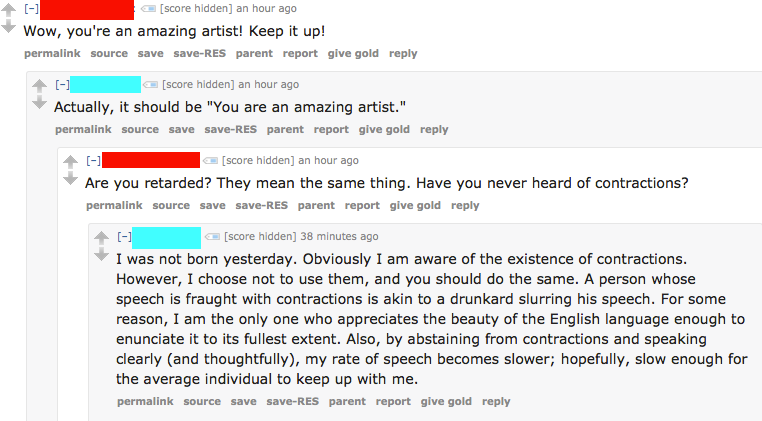Open permalink of the top-level artist comment
Viewport: 762px width, 421px height.
point(52,54)
